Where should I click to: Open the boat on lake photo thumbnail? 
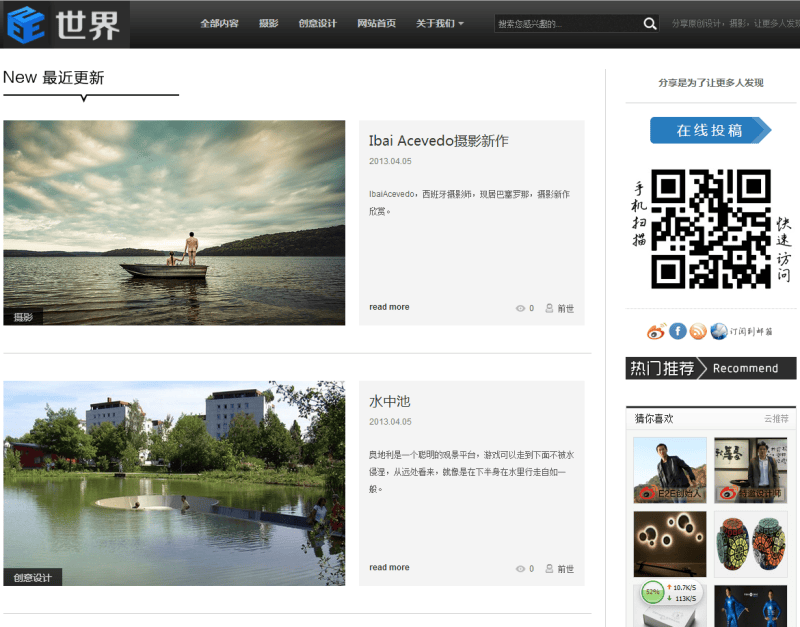(174, 222)
